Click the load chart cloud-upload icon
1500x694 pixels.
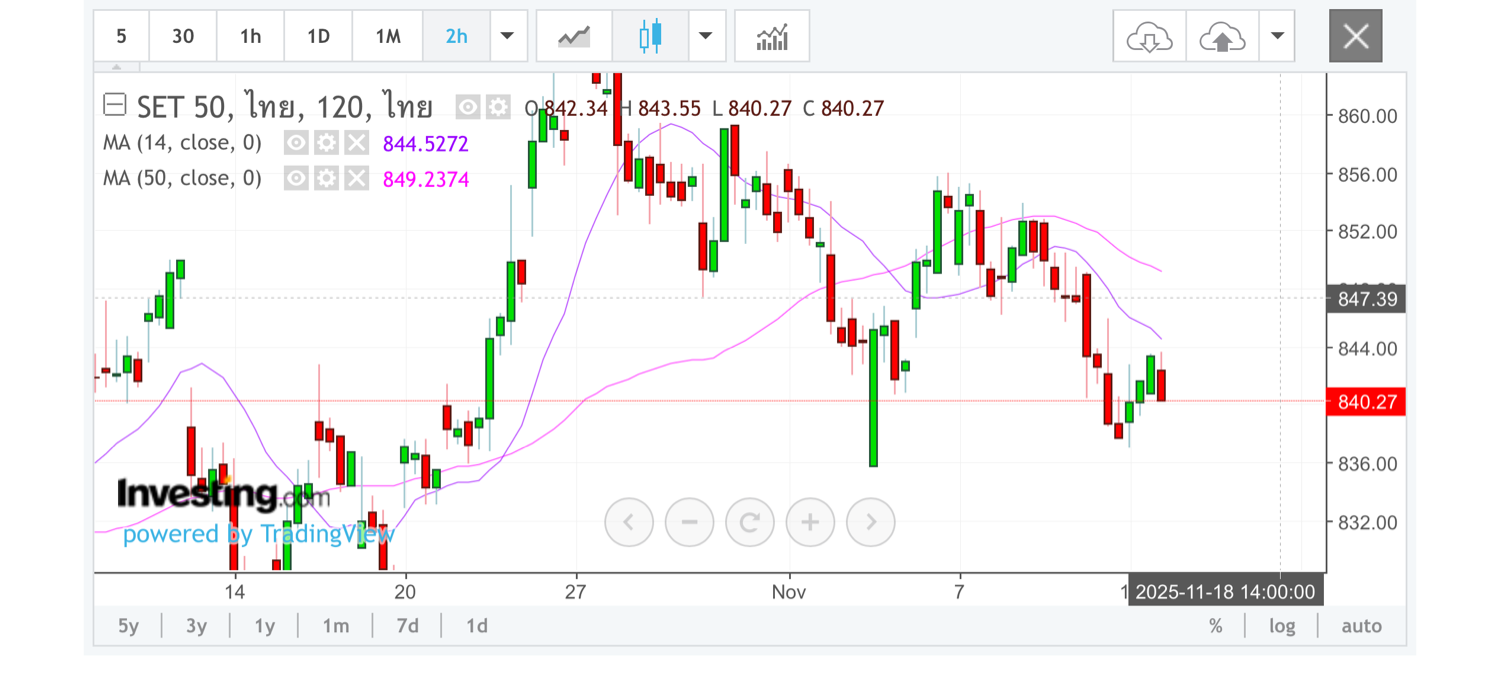1222,37
